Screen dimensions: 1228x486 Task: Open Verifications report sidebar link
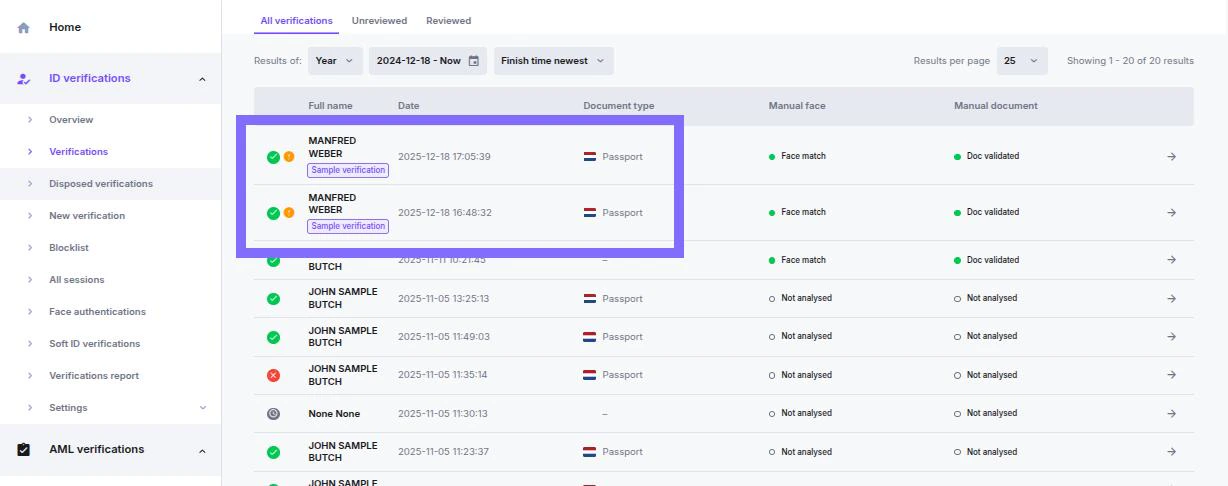[x=94, y=376]
